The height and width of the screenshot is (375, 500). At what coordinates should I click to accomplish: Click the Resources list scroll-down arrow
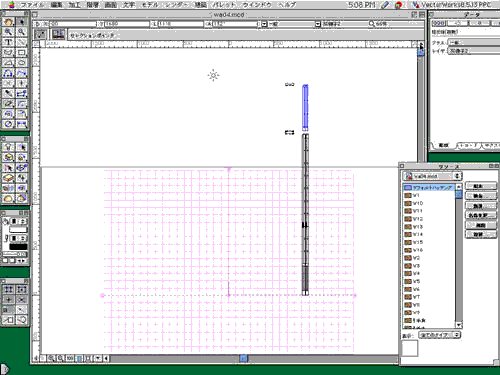click(x=459, y=325)
